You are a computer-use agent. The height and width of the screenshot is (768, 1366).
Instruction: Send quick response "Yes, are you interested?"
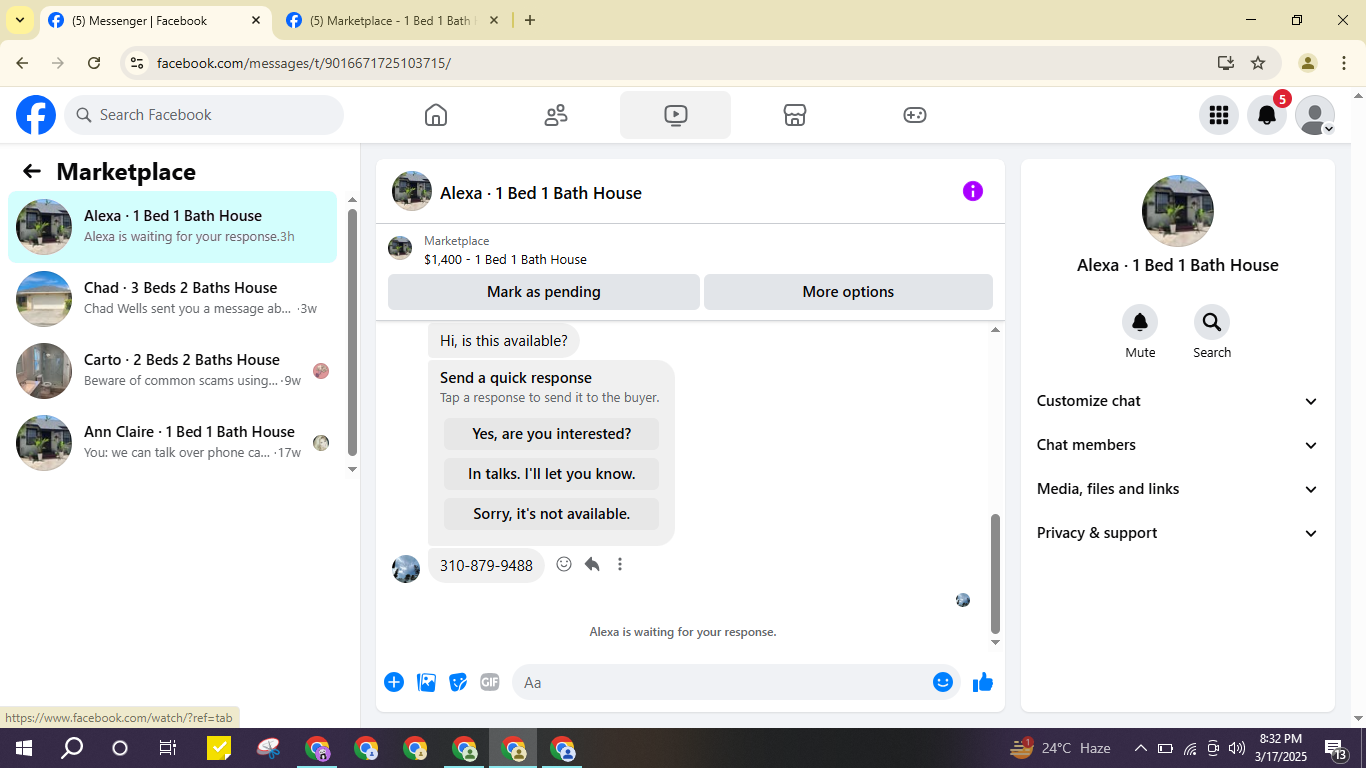[x=552, y=434]
